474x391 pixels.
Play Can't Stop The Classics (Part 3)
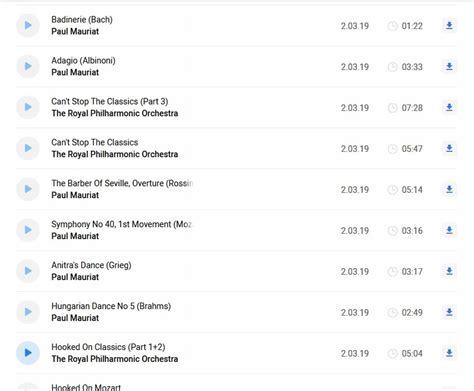pos(28,107)
